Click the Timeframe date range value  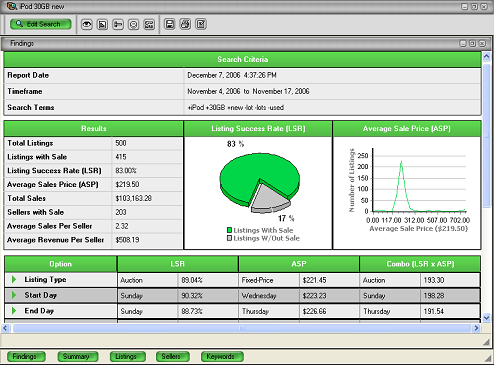tap(248, 91)
